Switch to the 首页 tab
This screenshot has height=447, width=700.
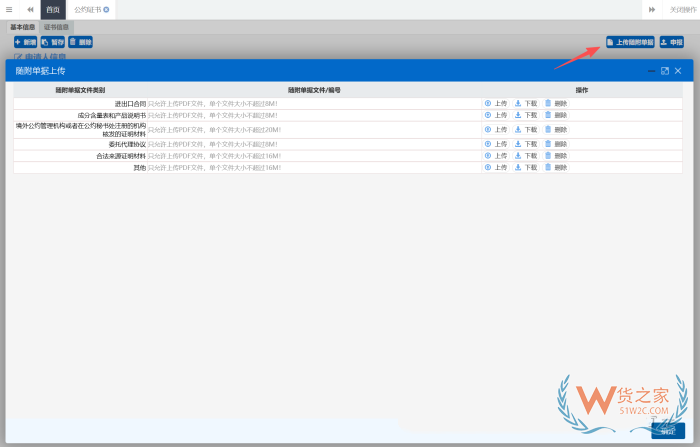53,9
